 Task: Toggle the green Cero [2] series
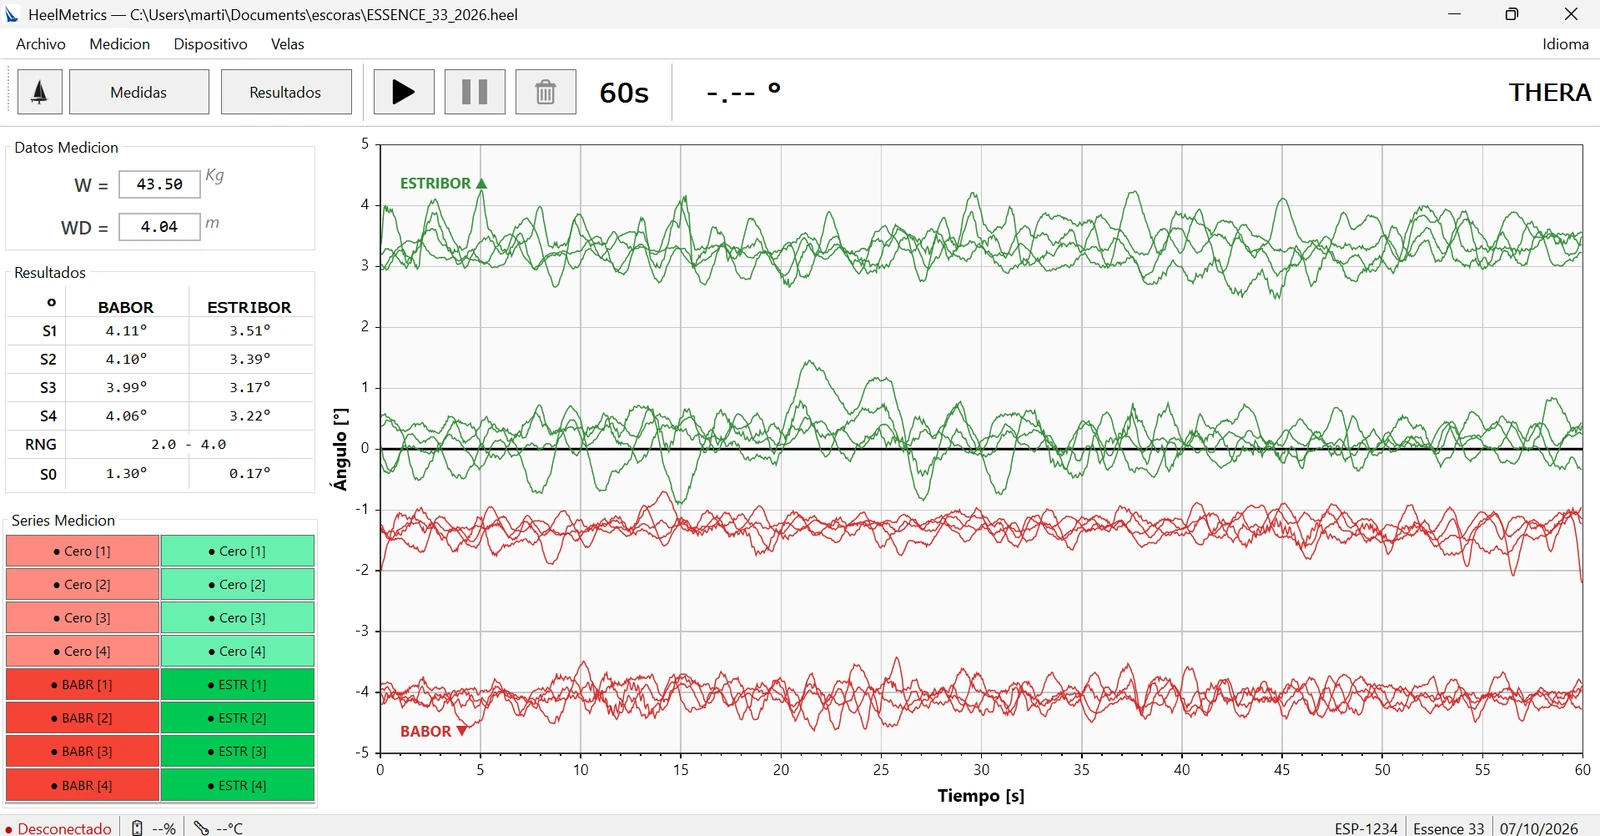238,584
